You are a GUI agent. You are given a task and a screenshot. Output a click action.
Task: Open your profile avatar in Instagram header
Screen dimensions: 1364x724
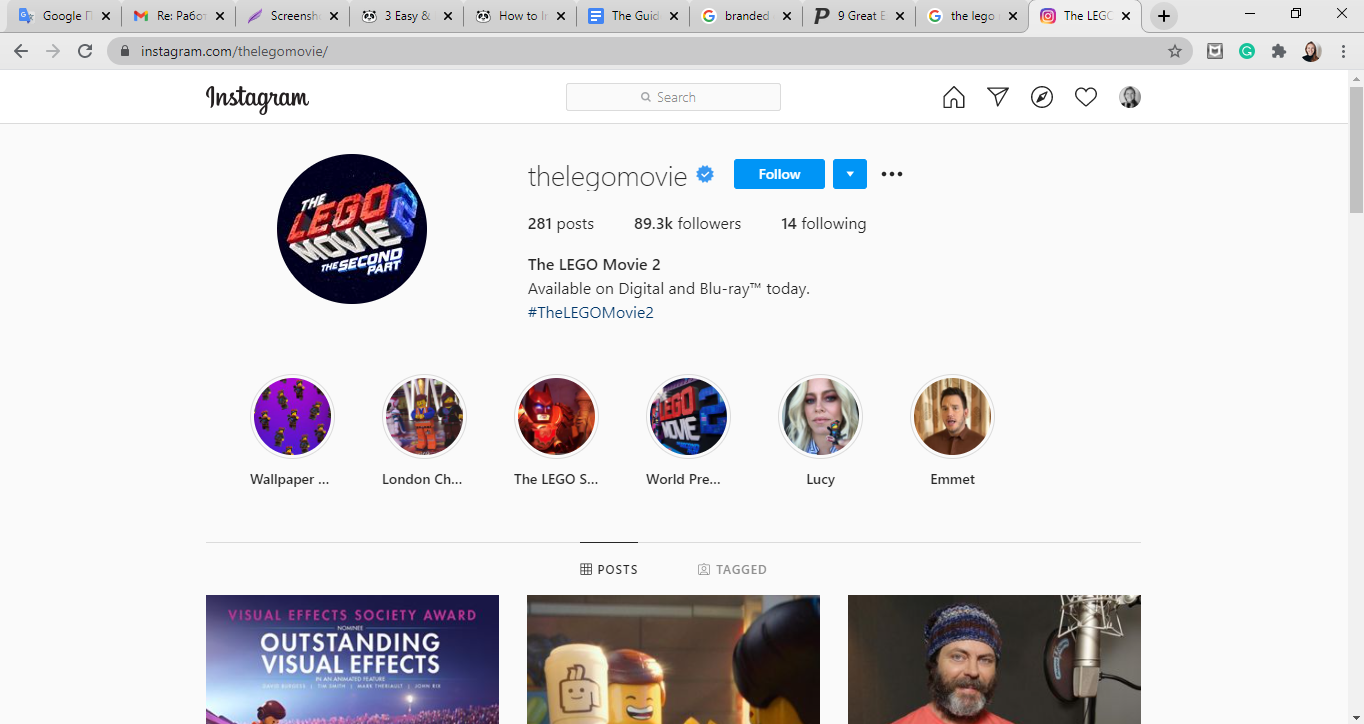click(x=1130, y=97)
